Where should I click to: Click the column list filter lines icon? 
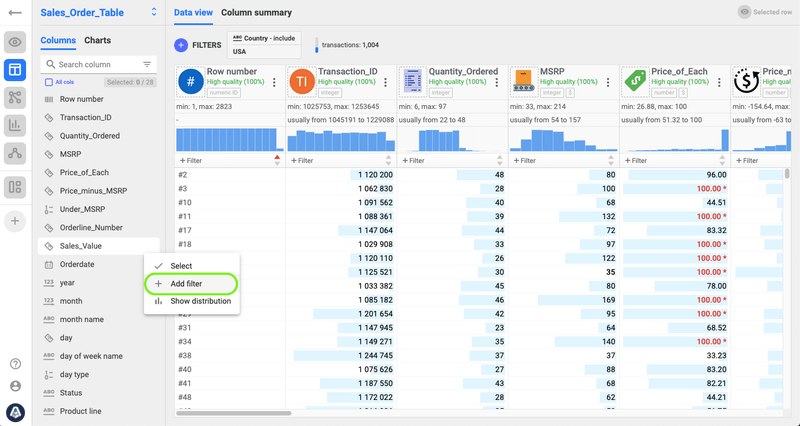[x=147, y=64]
